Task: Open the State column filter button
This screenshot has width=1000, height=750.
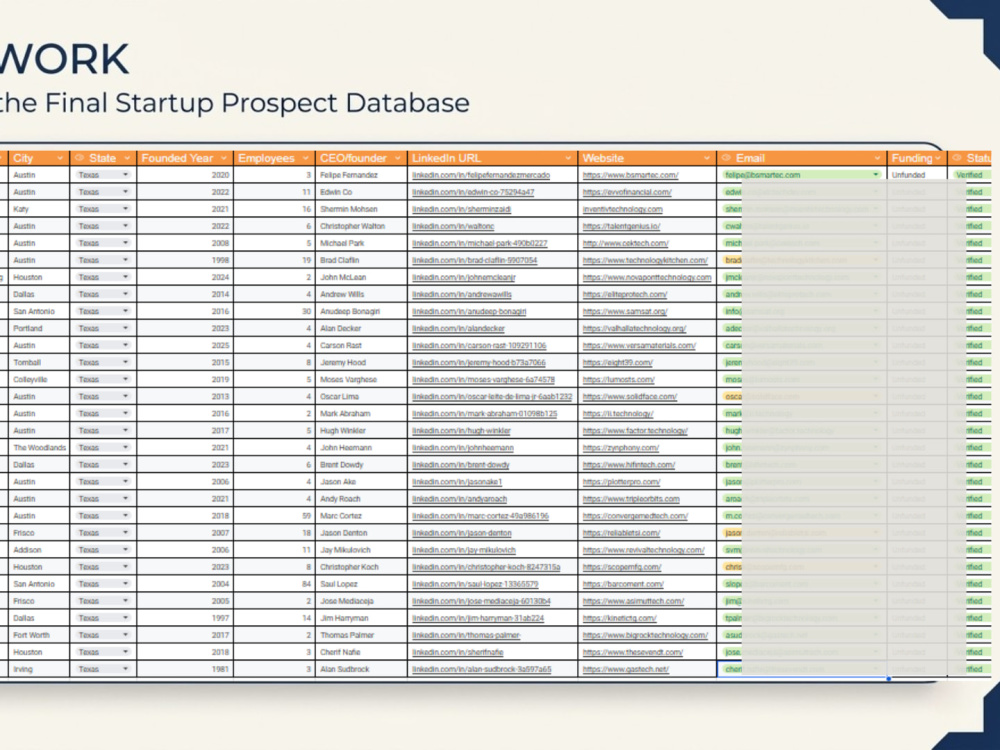Action: [x=127, y=158]
